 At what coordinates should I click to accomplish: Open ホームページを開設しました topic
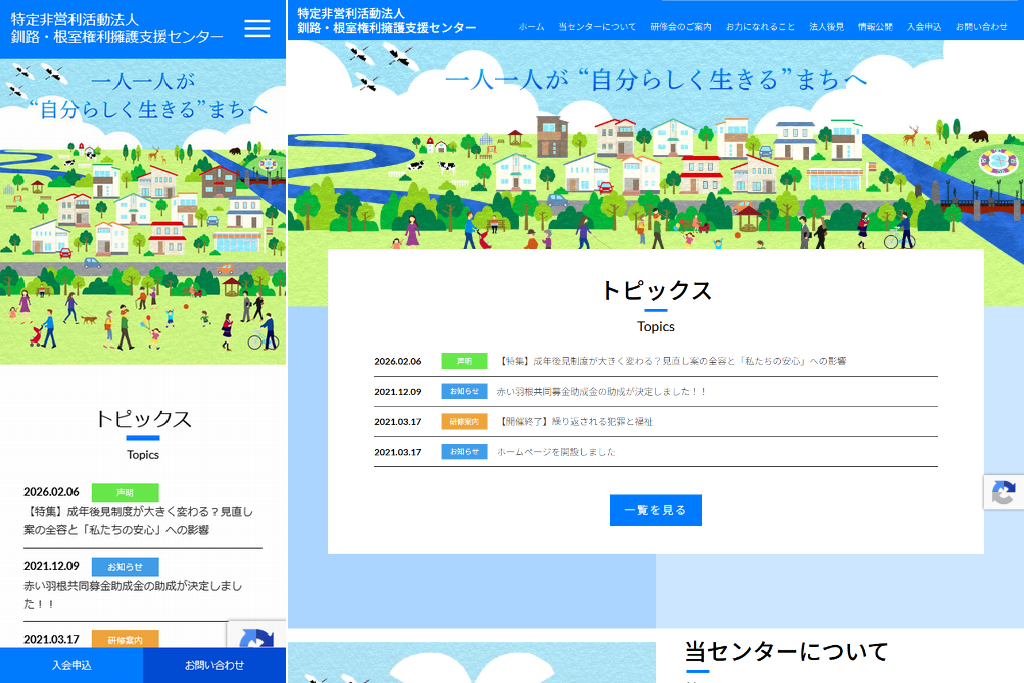(x=556, y=452)
